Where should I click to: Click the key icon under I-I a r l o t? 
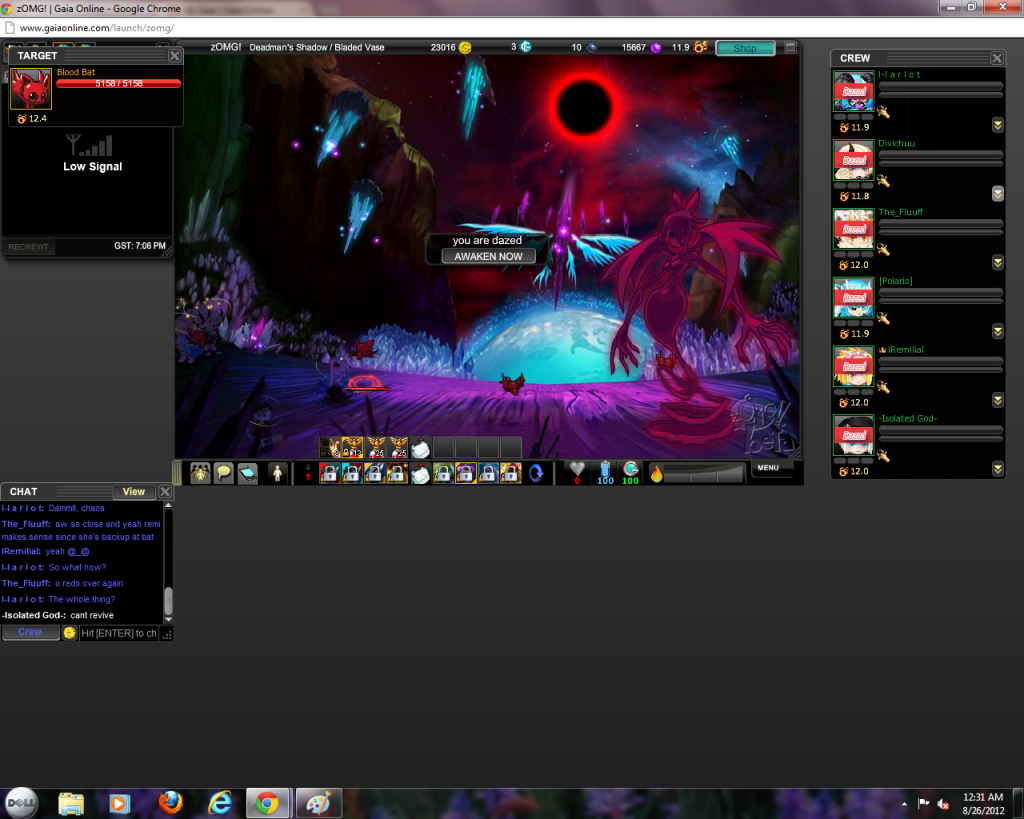coord(883,112)
